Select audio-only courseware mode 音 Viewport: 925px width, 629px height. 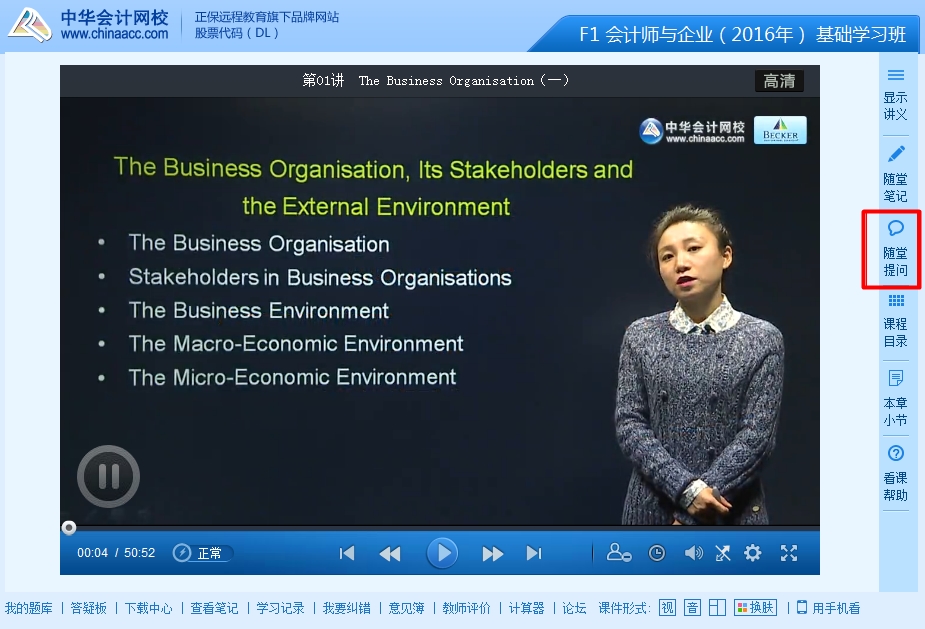pos(692,608)
